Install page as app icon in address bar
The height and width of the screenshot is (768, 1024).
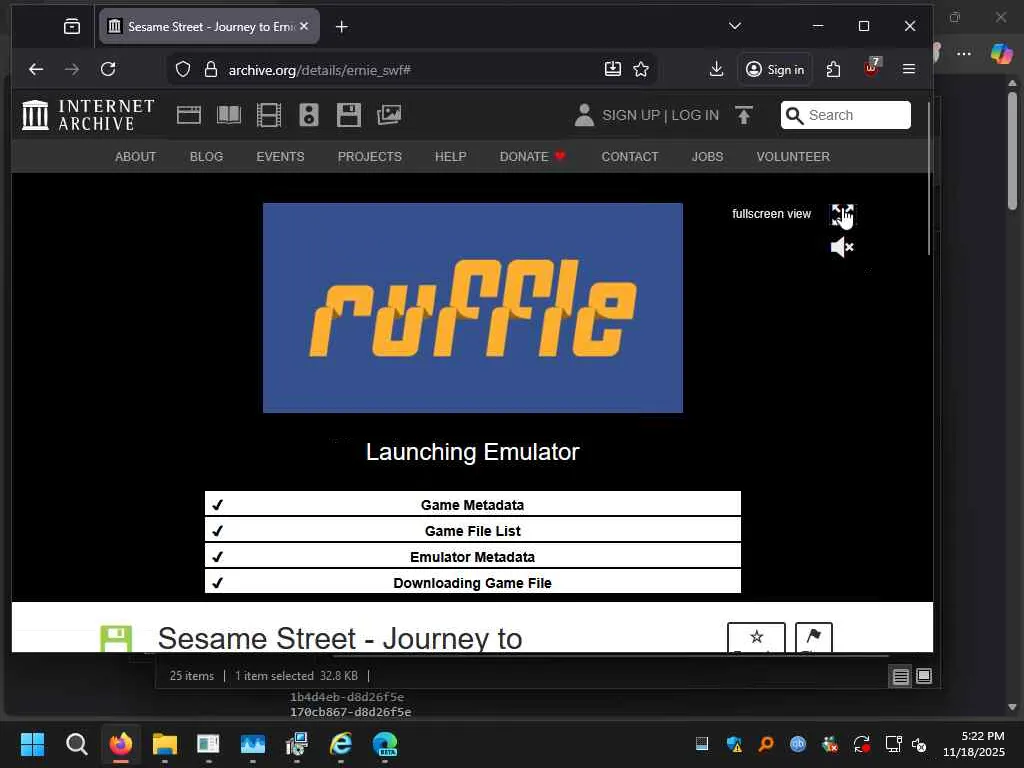[613, 69]
